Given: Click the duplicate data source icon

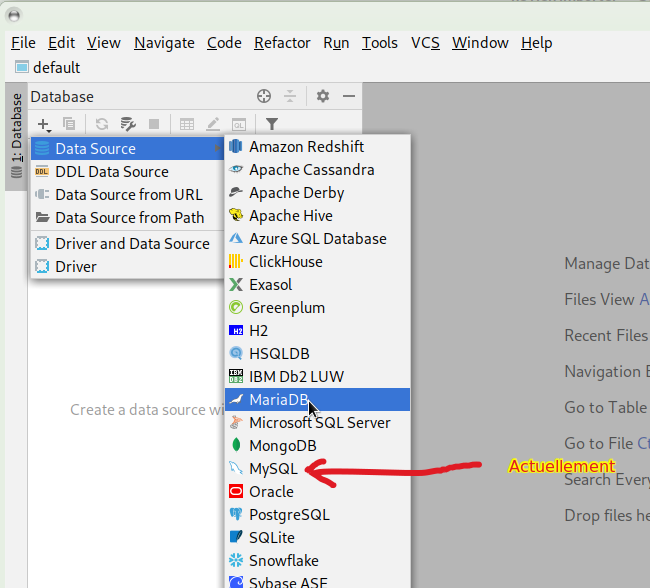Looking at the screenshot, I should tap(69, 124).
